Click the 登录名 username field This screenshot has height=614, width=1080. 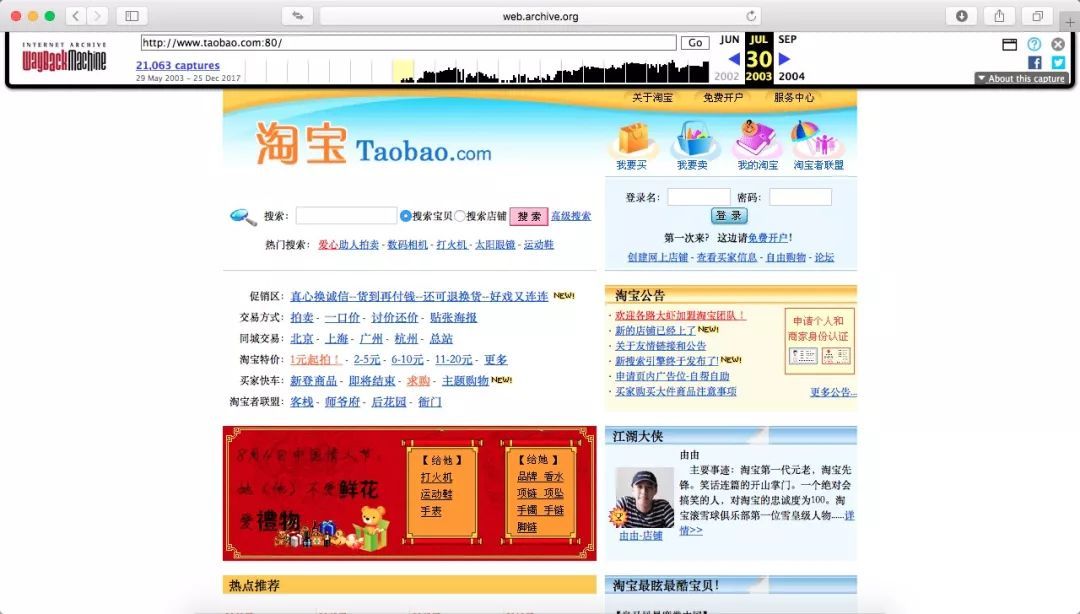(698, 197)
